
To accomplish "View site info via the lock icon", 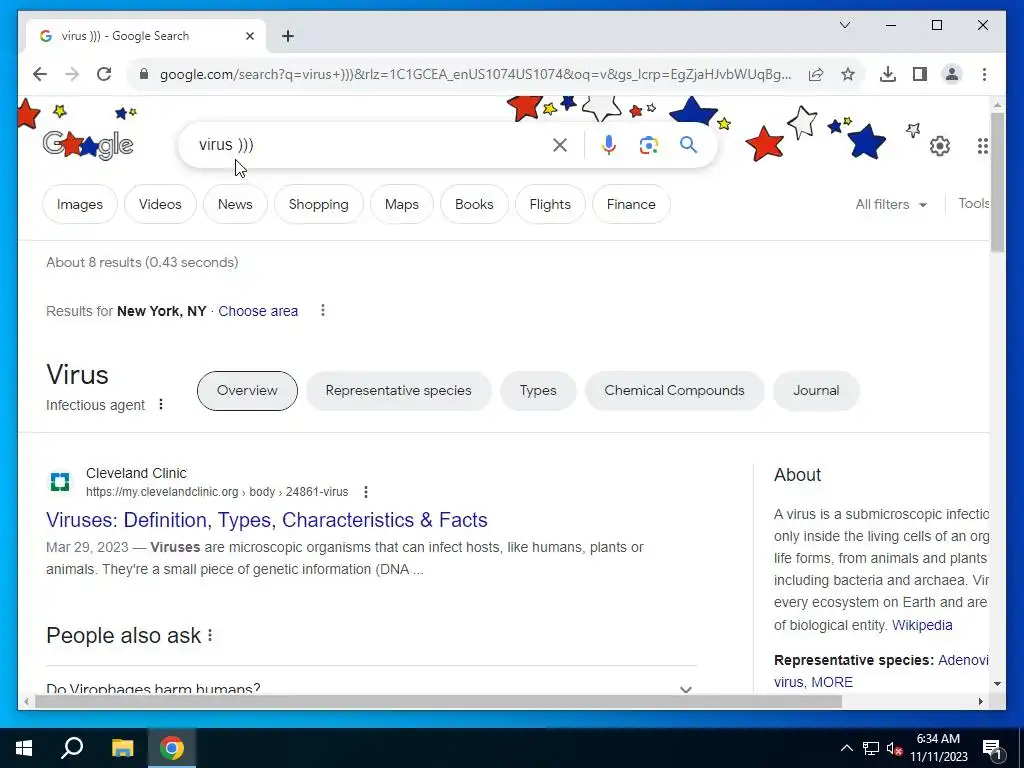I will (144, 74).
